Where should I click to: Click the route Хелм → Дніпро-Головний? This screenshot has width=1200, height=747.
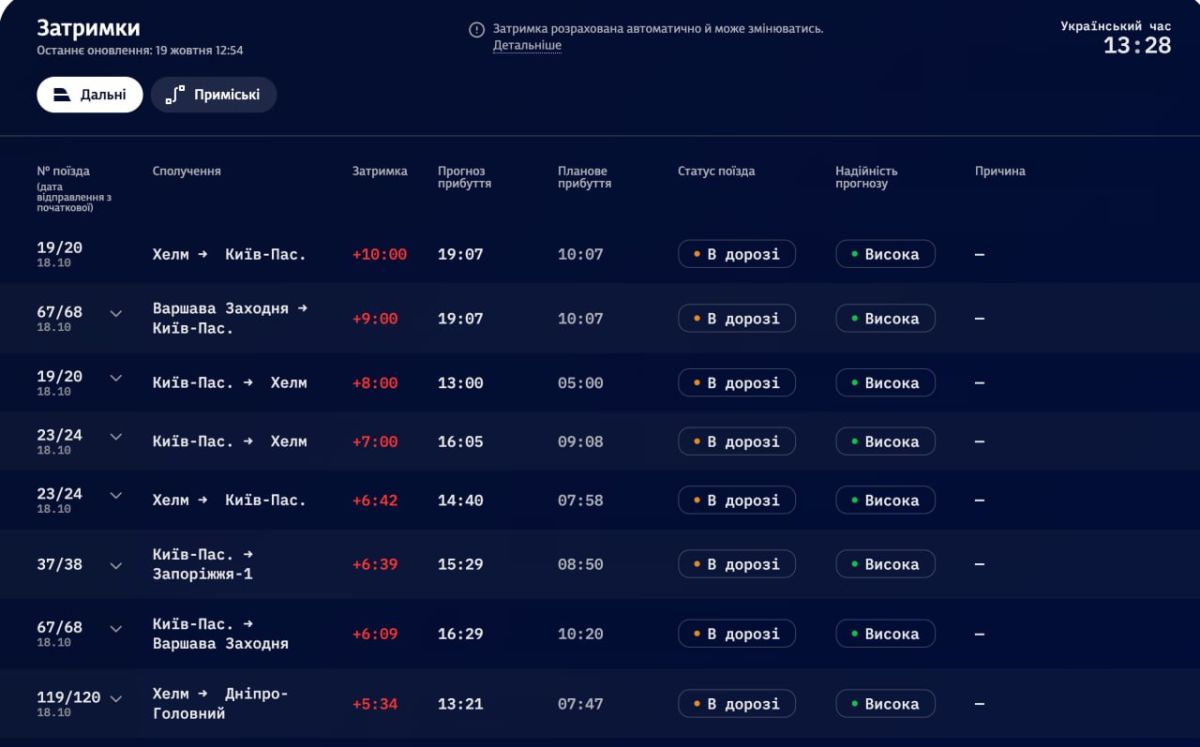(x=220, y=704)
